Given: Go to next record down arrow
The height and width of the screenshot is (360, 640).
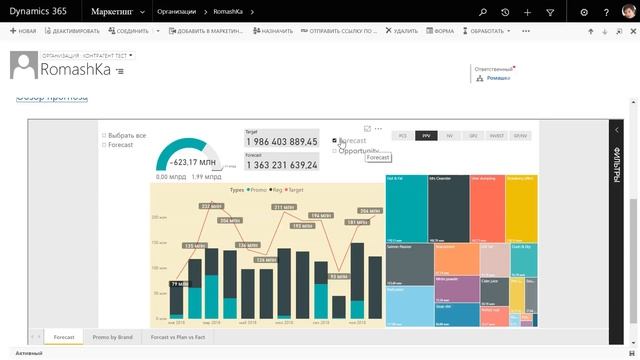Looking at the screenshot, I should tap(605, 31).
